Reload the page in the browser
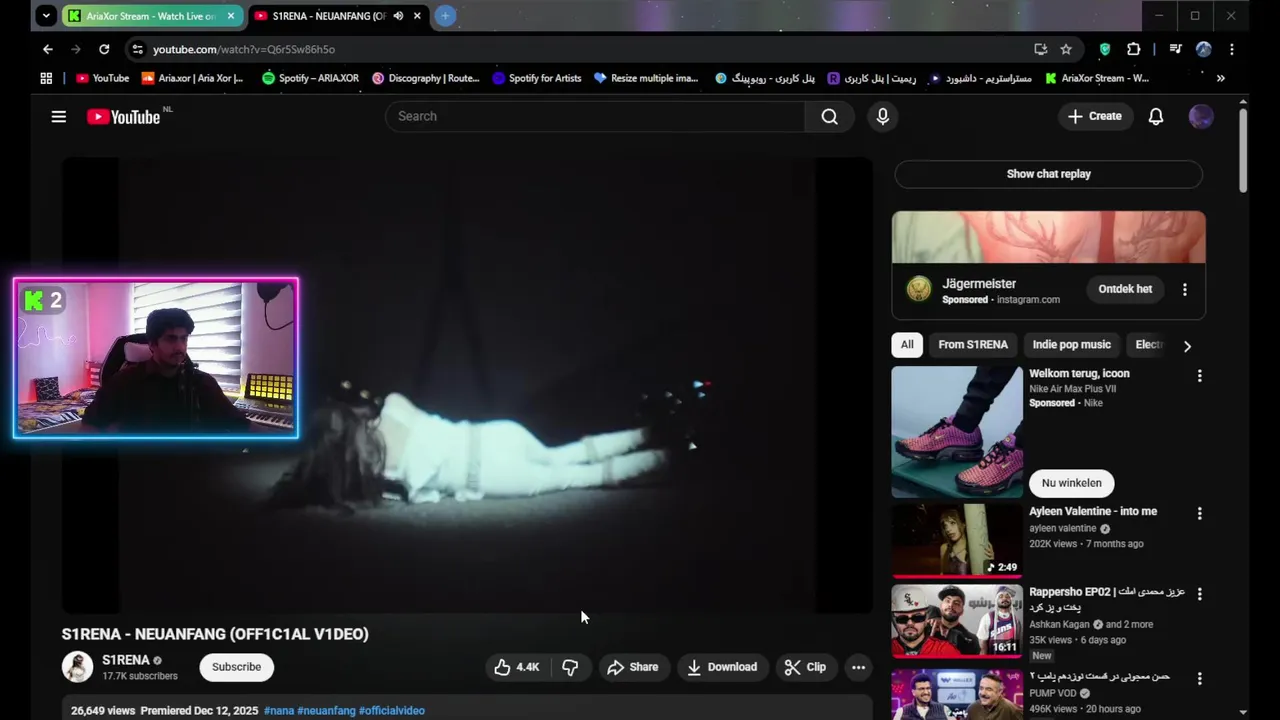 pos(104,49)
